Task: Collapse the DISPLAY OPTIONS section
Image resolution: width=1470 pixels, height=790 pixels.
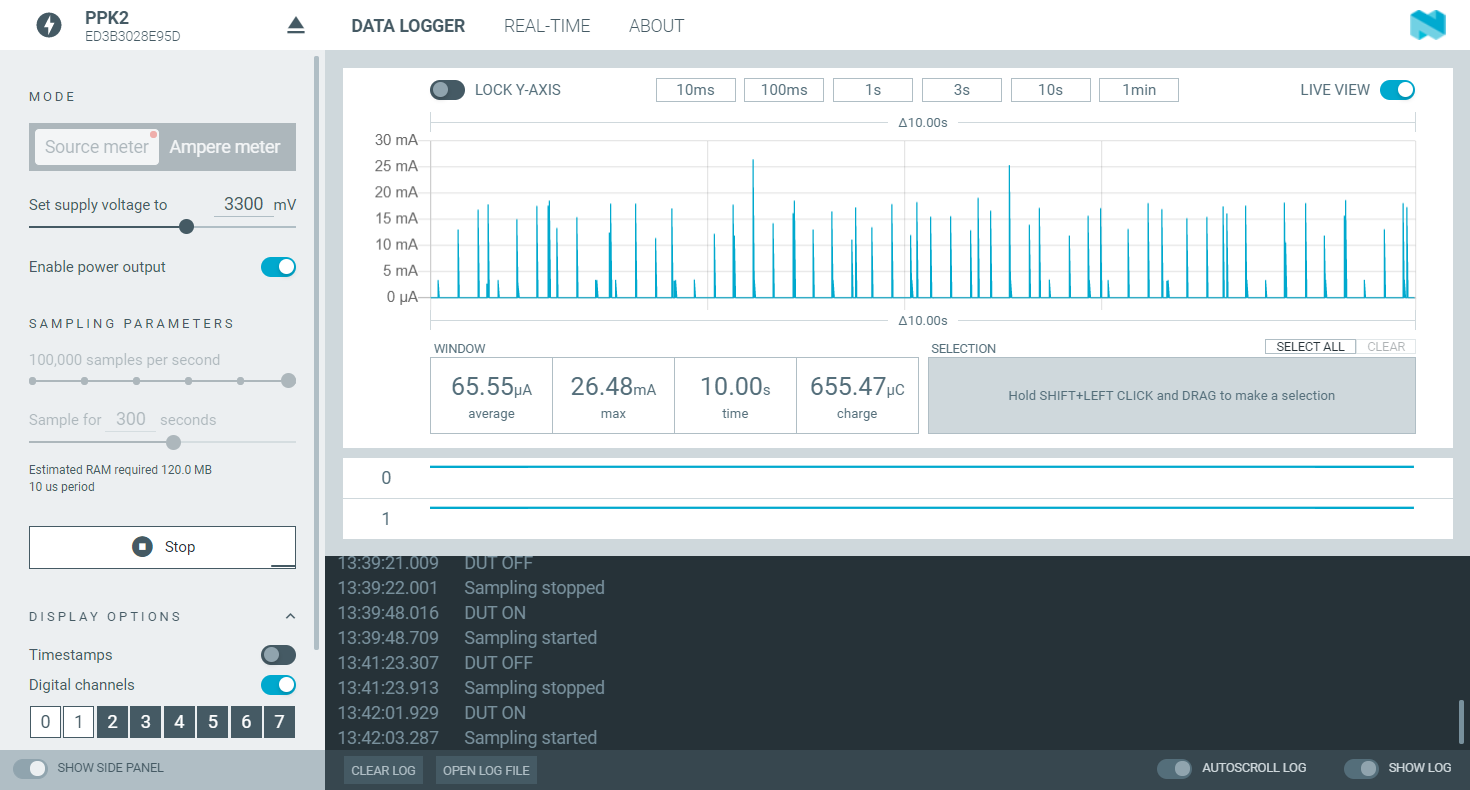Action: point(290,616)
